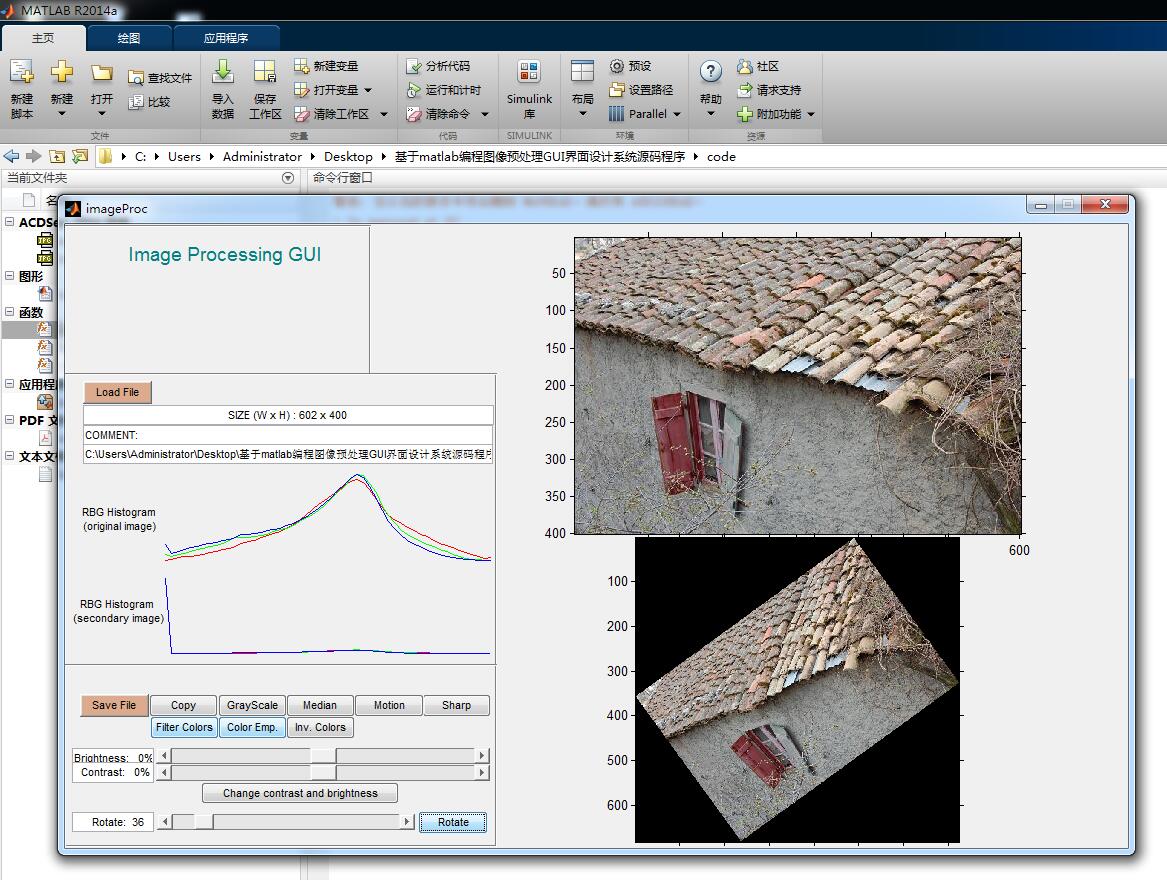Click the New (新建) plus icon
The image size is (1167, 880).
[62, 72]
